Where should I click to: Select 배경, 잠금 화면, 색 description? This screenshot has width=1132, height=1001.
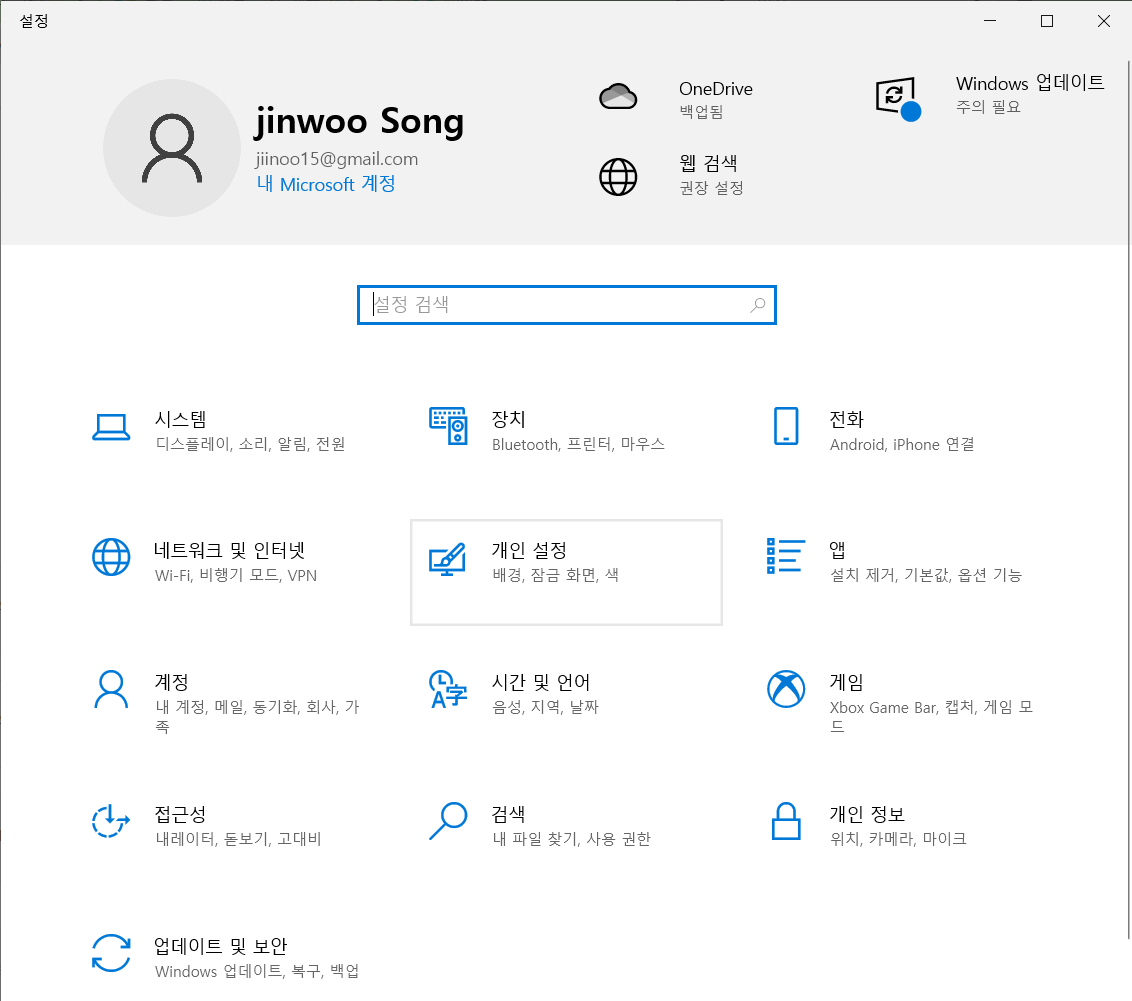[555, 575]
